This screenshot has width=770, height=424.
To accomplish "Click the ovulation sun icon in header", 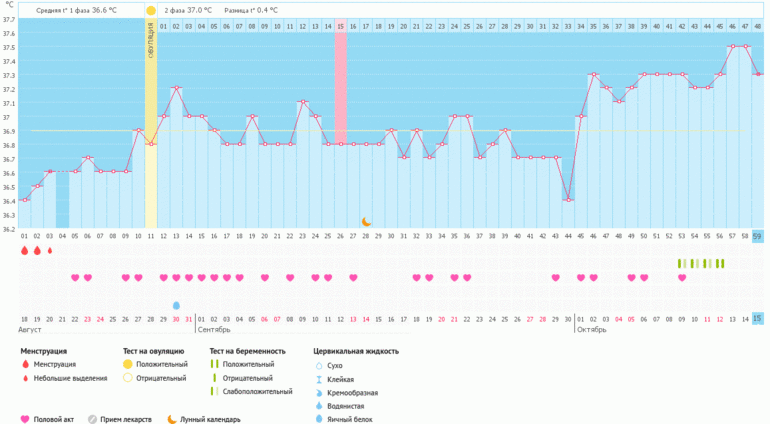I will (x=151, y=10).
